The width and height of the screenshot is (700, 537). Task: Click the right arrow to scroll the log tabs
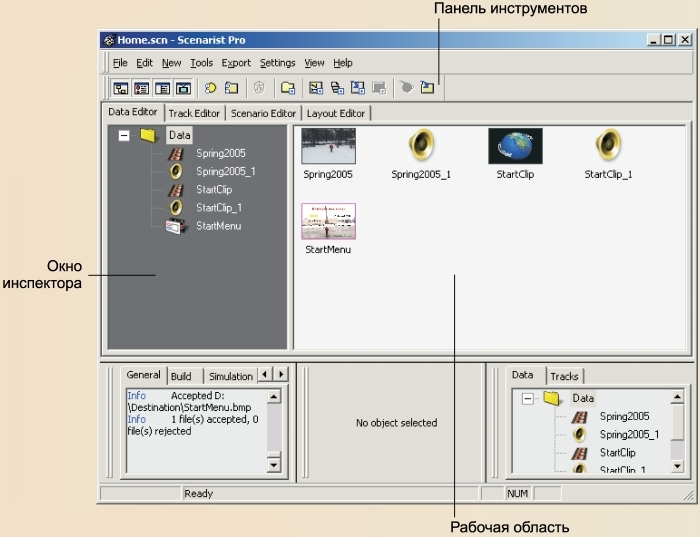(281, 374)
